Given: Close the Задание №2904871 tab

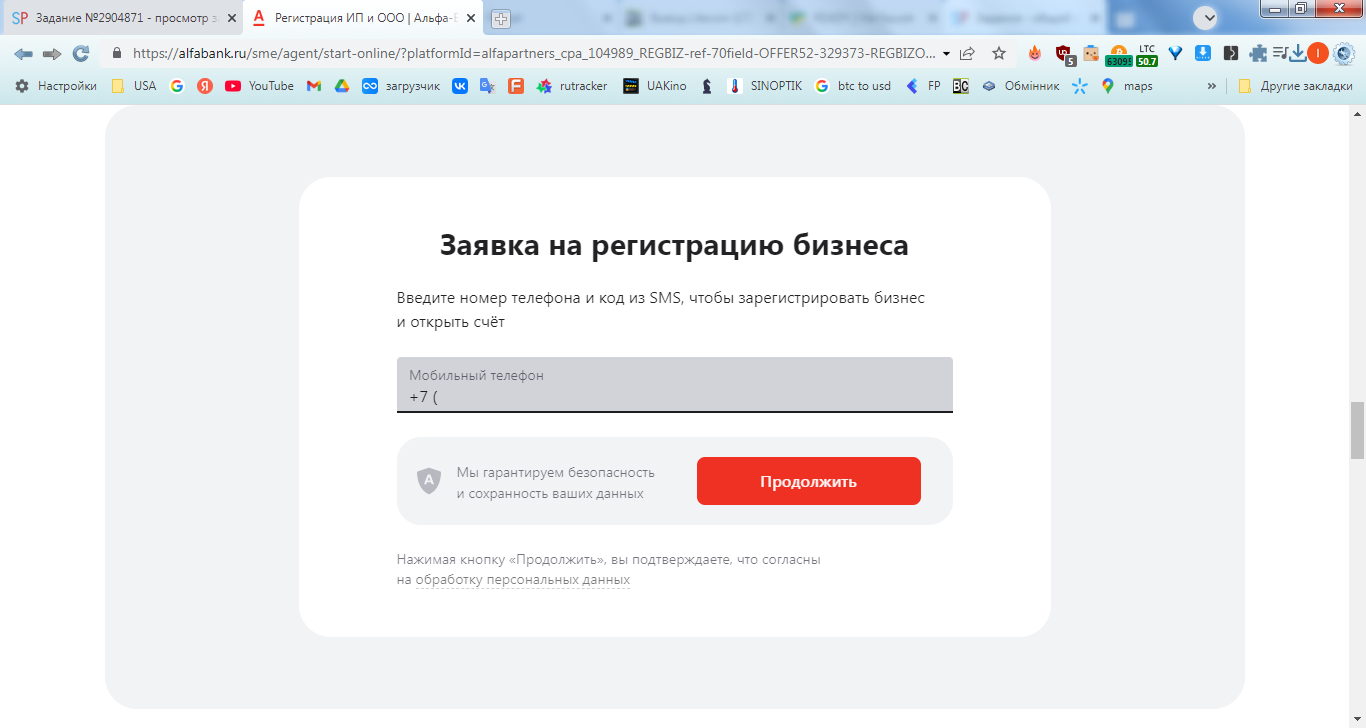Looking at the screenshot, I should click(232, 18).
